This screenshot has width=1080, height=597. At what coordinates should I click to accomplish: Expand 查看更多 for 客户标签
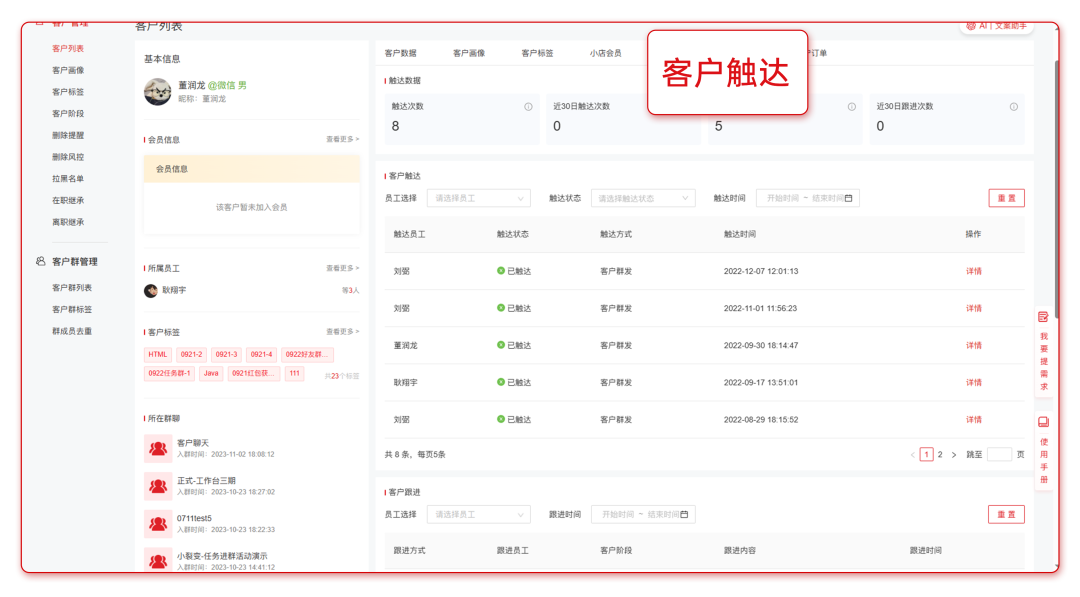[x=342, y=332]
